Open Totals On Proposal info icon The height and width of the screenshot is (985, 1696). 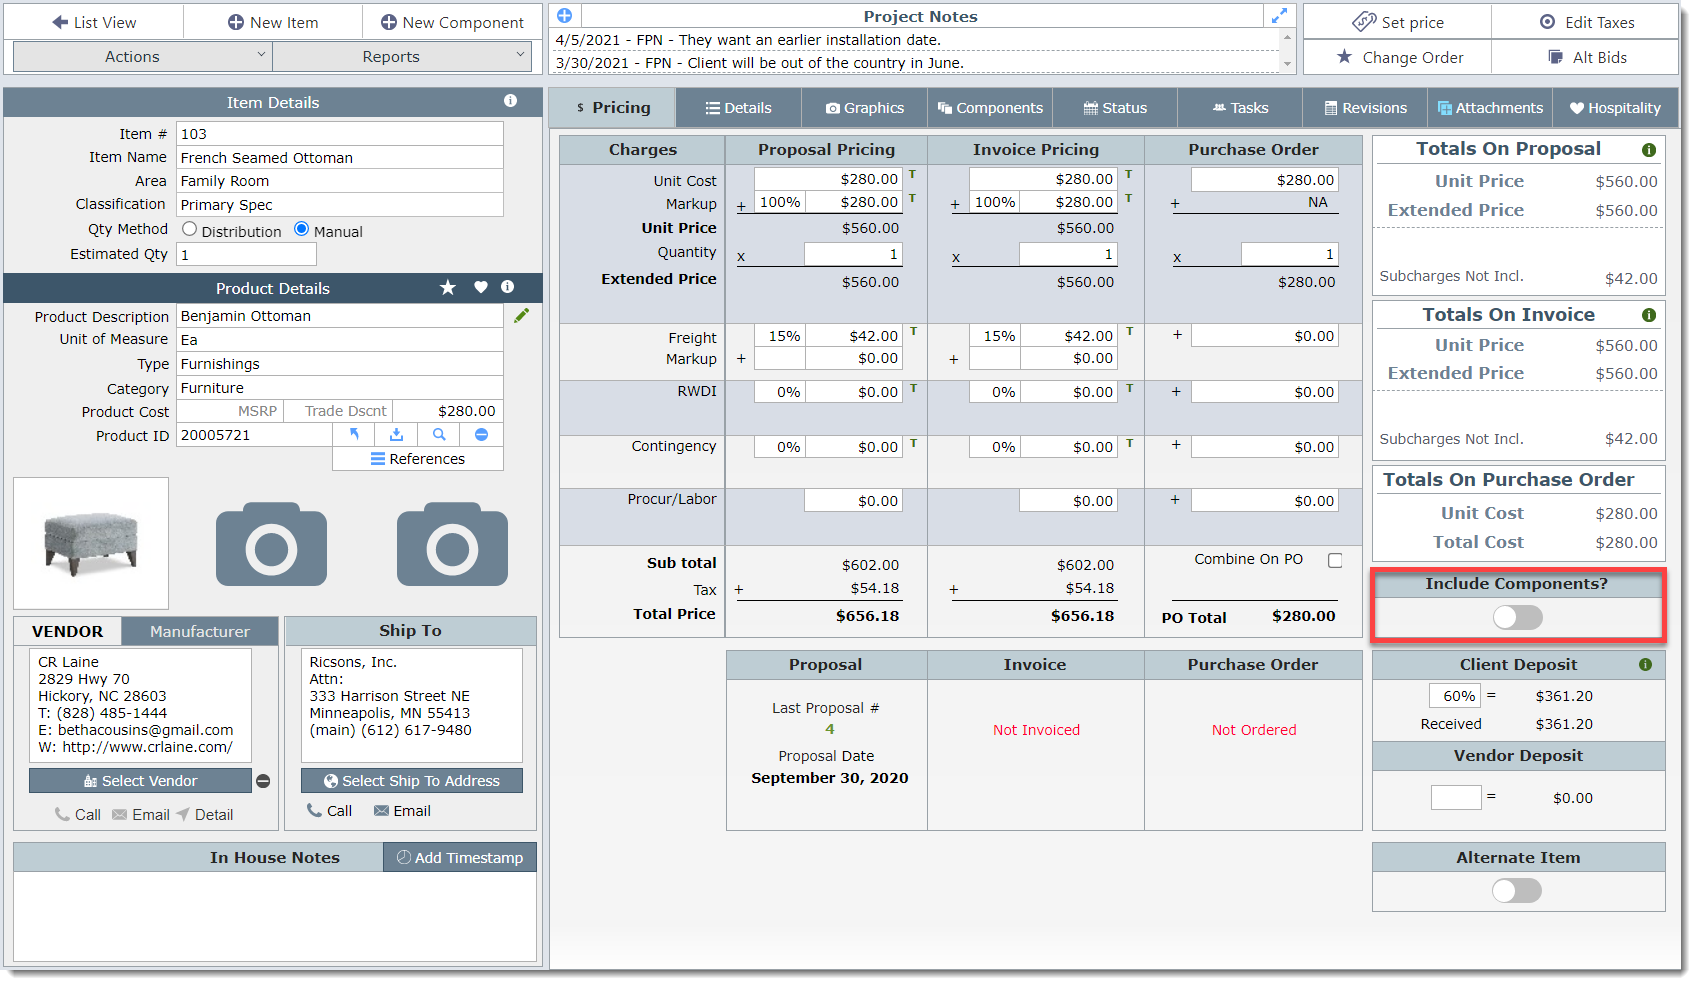(x=1649, y=150)
